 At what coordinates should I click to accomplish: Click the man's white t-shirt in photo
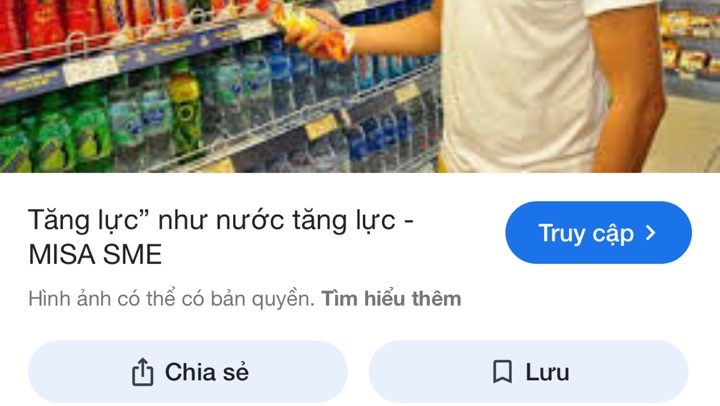point(519,85)
